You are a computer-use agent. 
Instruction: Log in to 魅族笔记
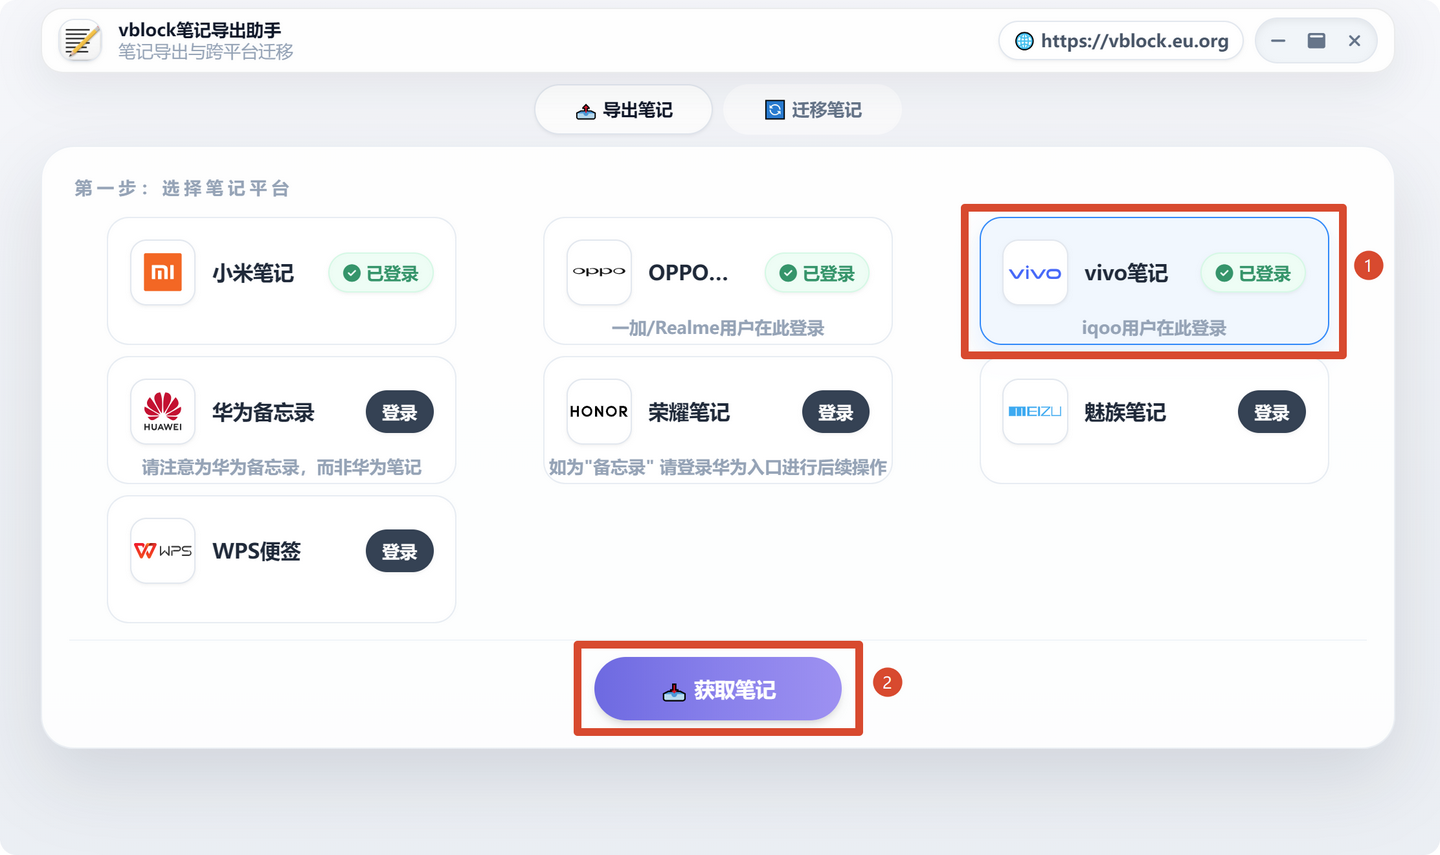click(1272, 412)
